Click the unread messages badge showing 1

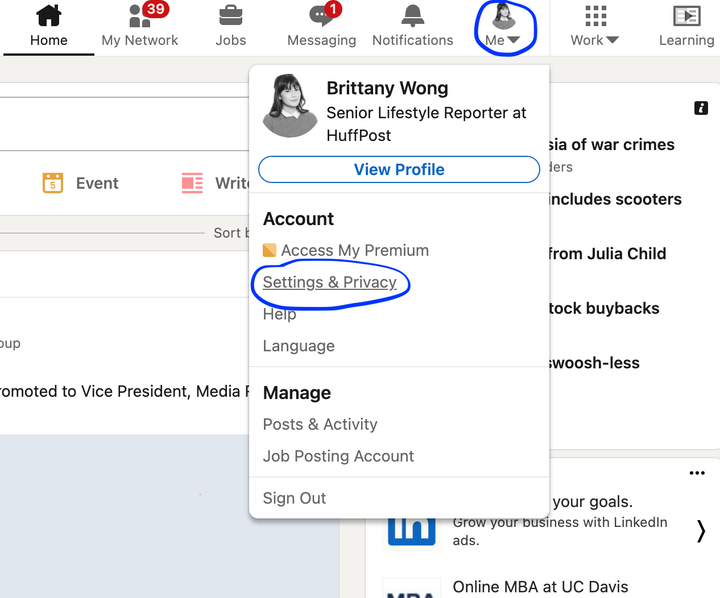[x=333, y=9]
